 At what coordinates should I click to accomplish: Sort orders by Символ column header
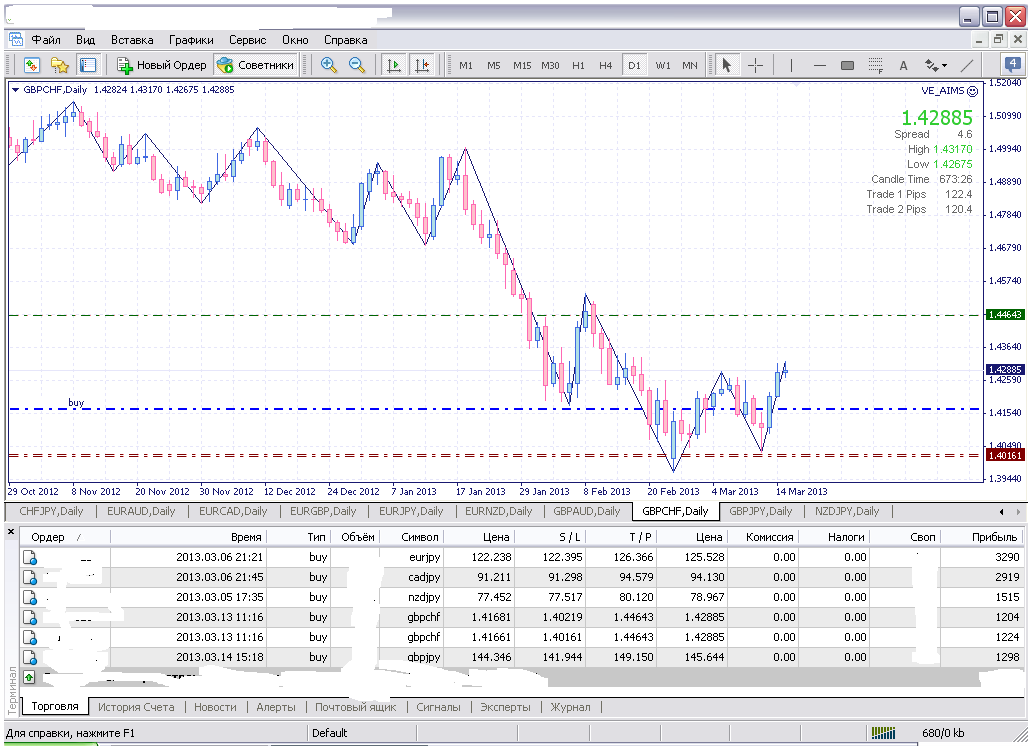[x=412, y=537]
